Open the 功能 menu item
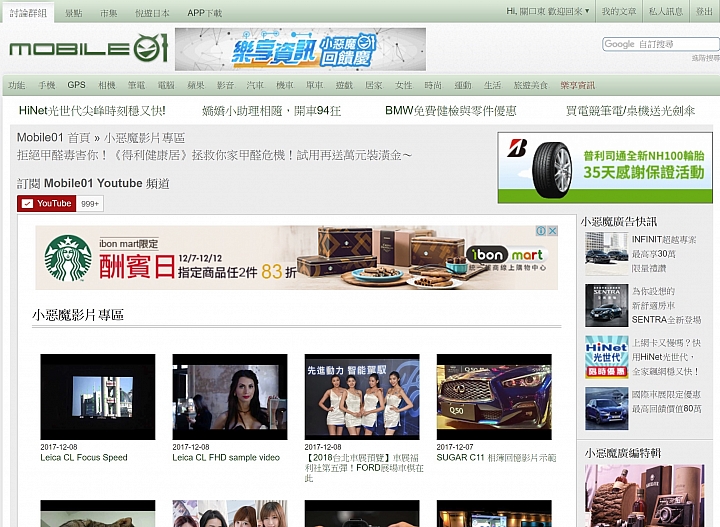 click(17, 85)
